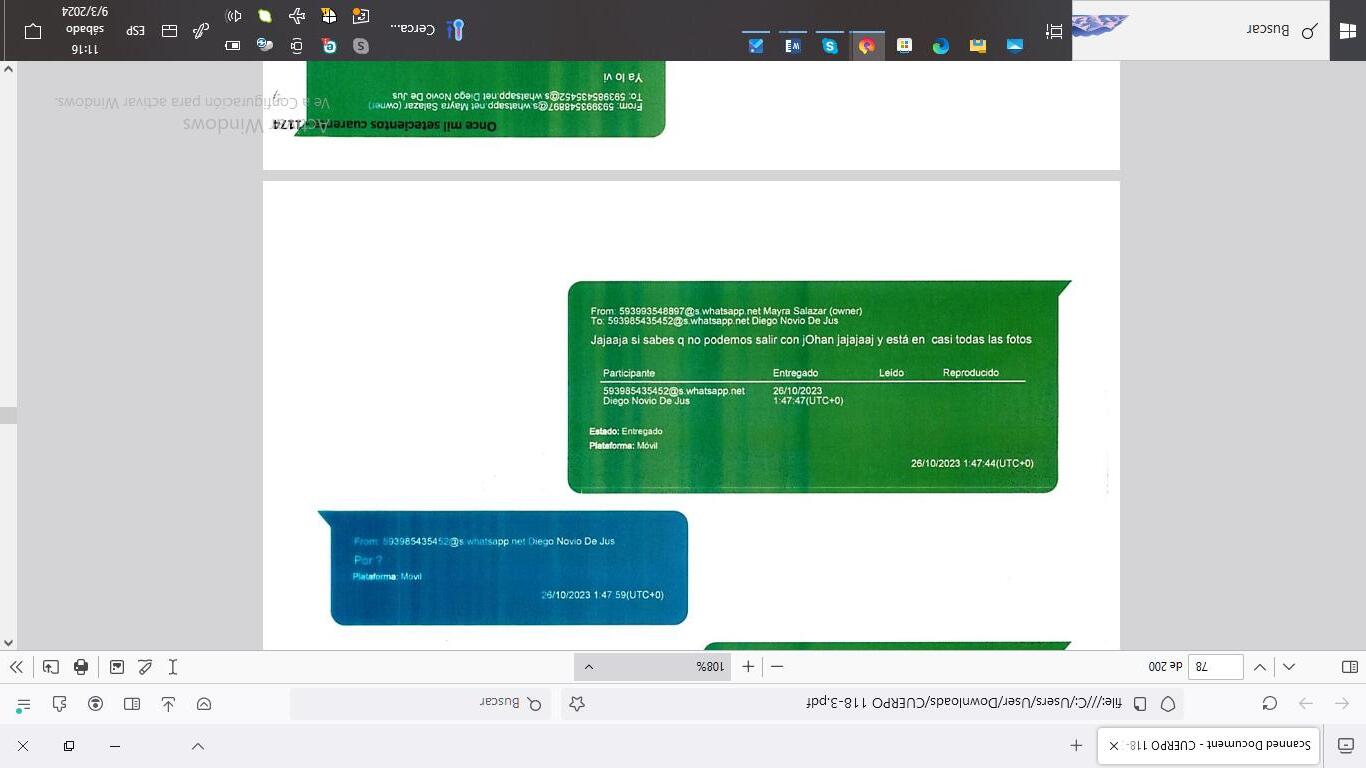Go back with Firefox back arrow
1366x768 pixels.
1342,704
